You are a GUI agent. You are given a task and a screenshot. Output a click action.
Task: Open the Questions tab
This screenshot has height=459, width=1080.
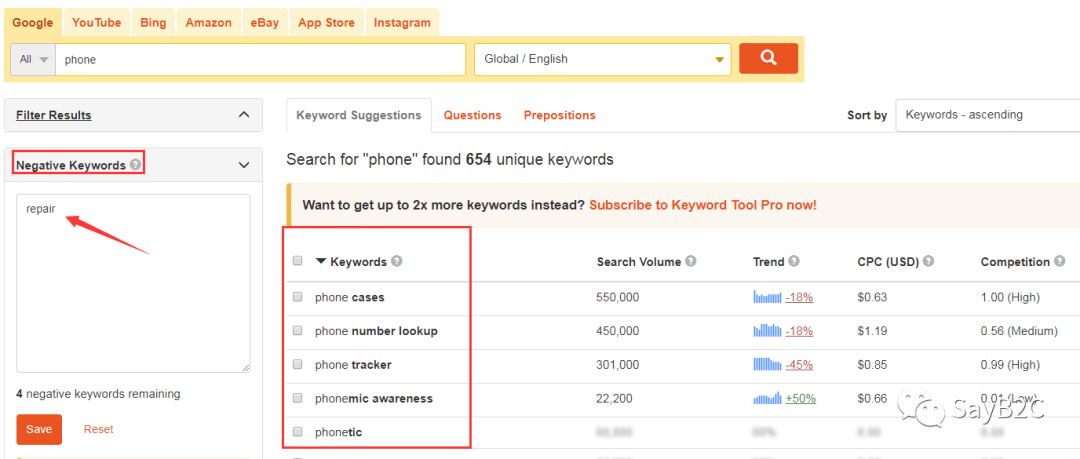[x=472, y=115]
